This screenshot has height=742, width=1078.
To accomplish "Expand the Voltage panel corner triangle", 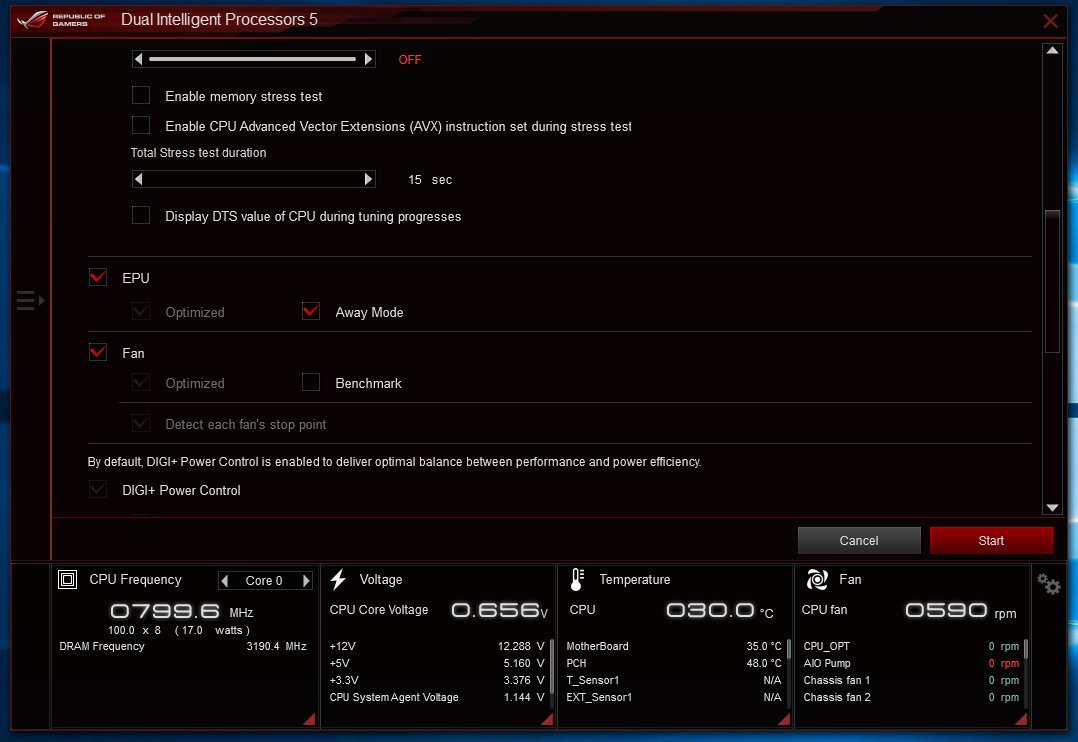I will click(547, 719).
